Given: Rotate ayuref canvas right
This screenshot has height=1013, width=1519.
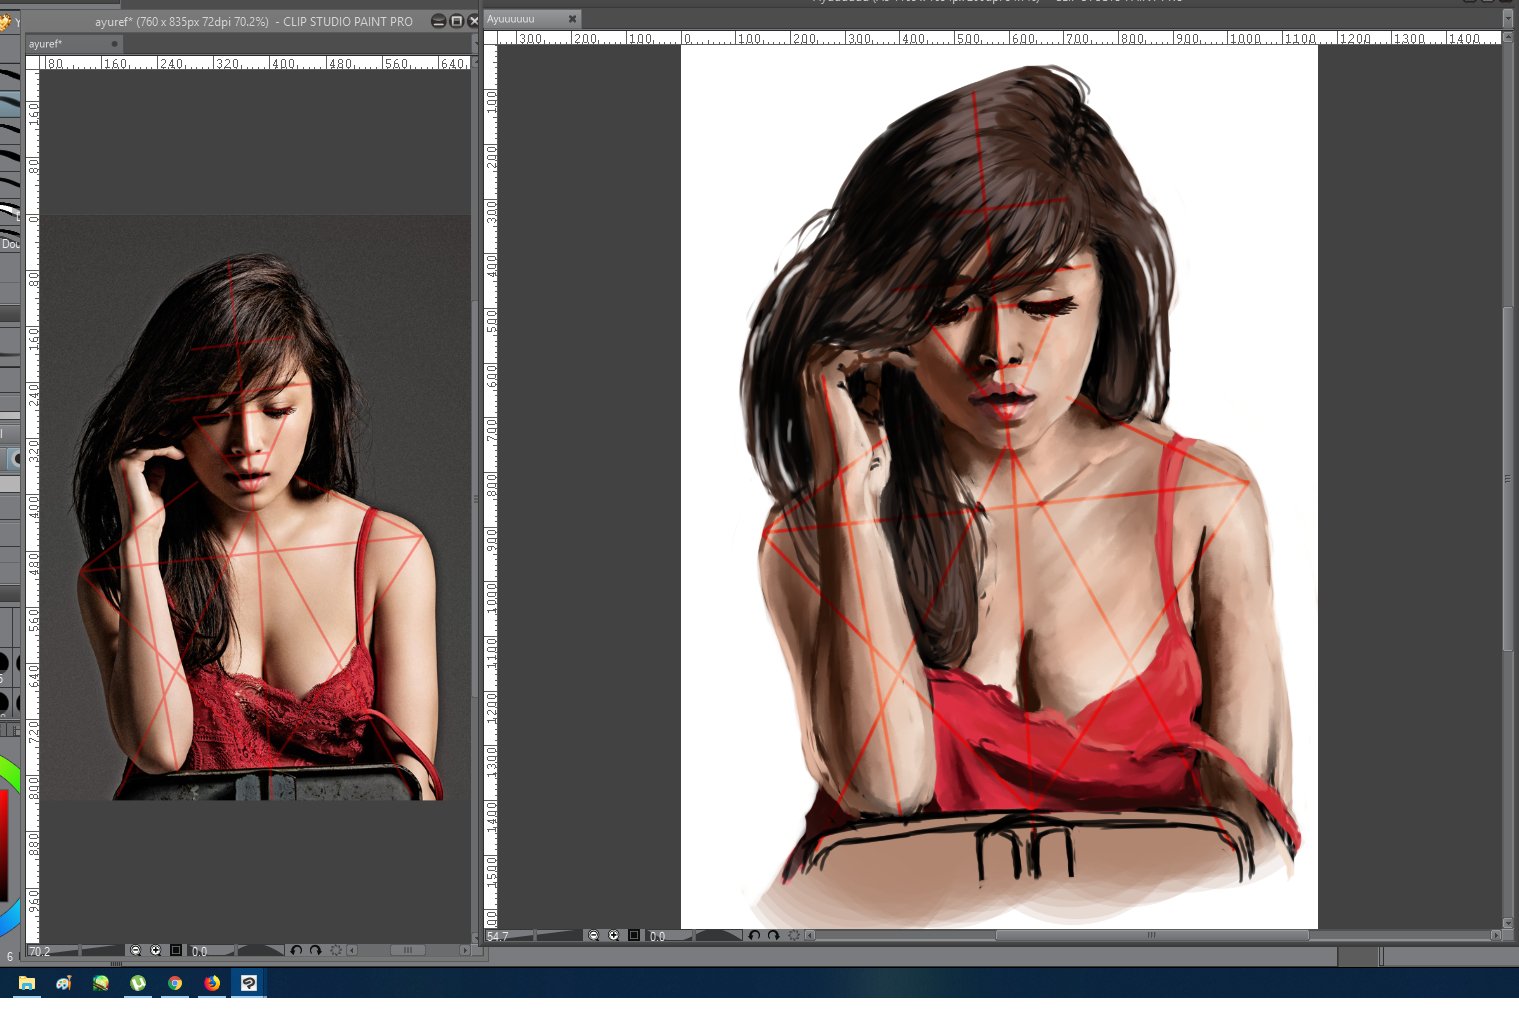Looking at the screenshot, I should point(315,950).
